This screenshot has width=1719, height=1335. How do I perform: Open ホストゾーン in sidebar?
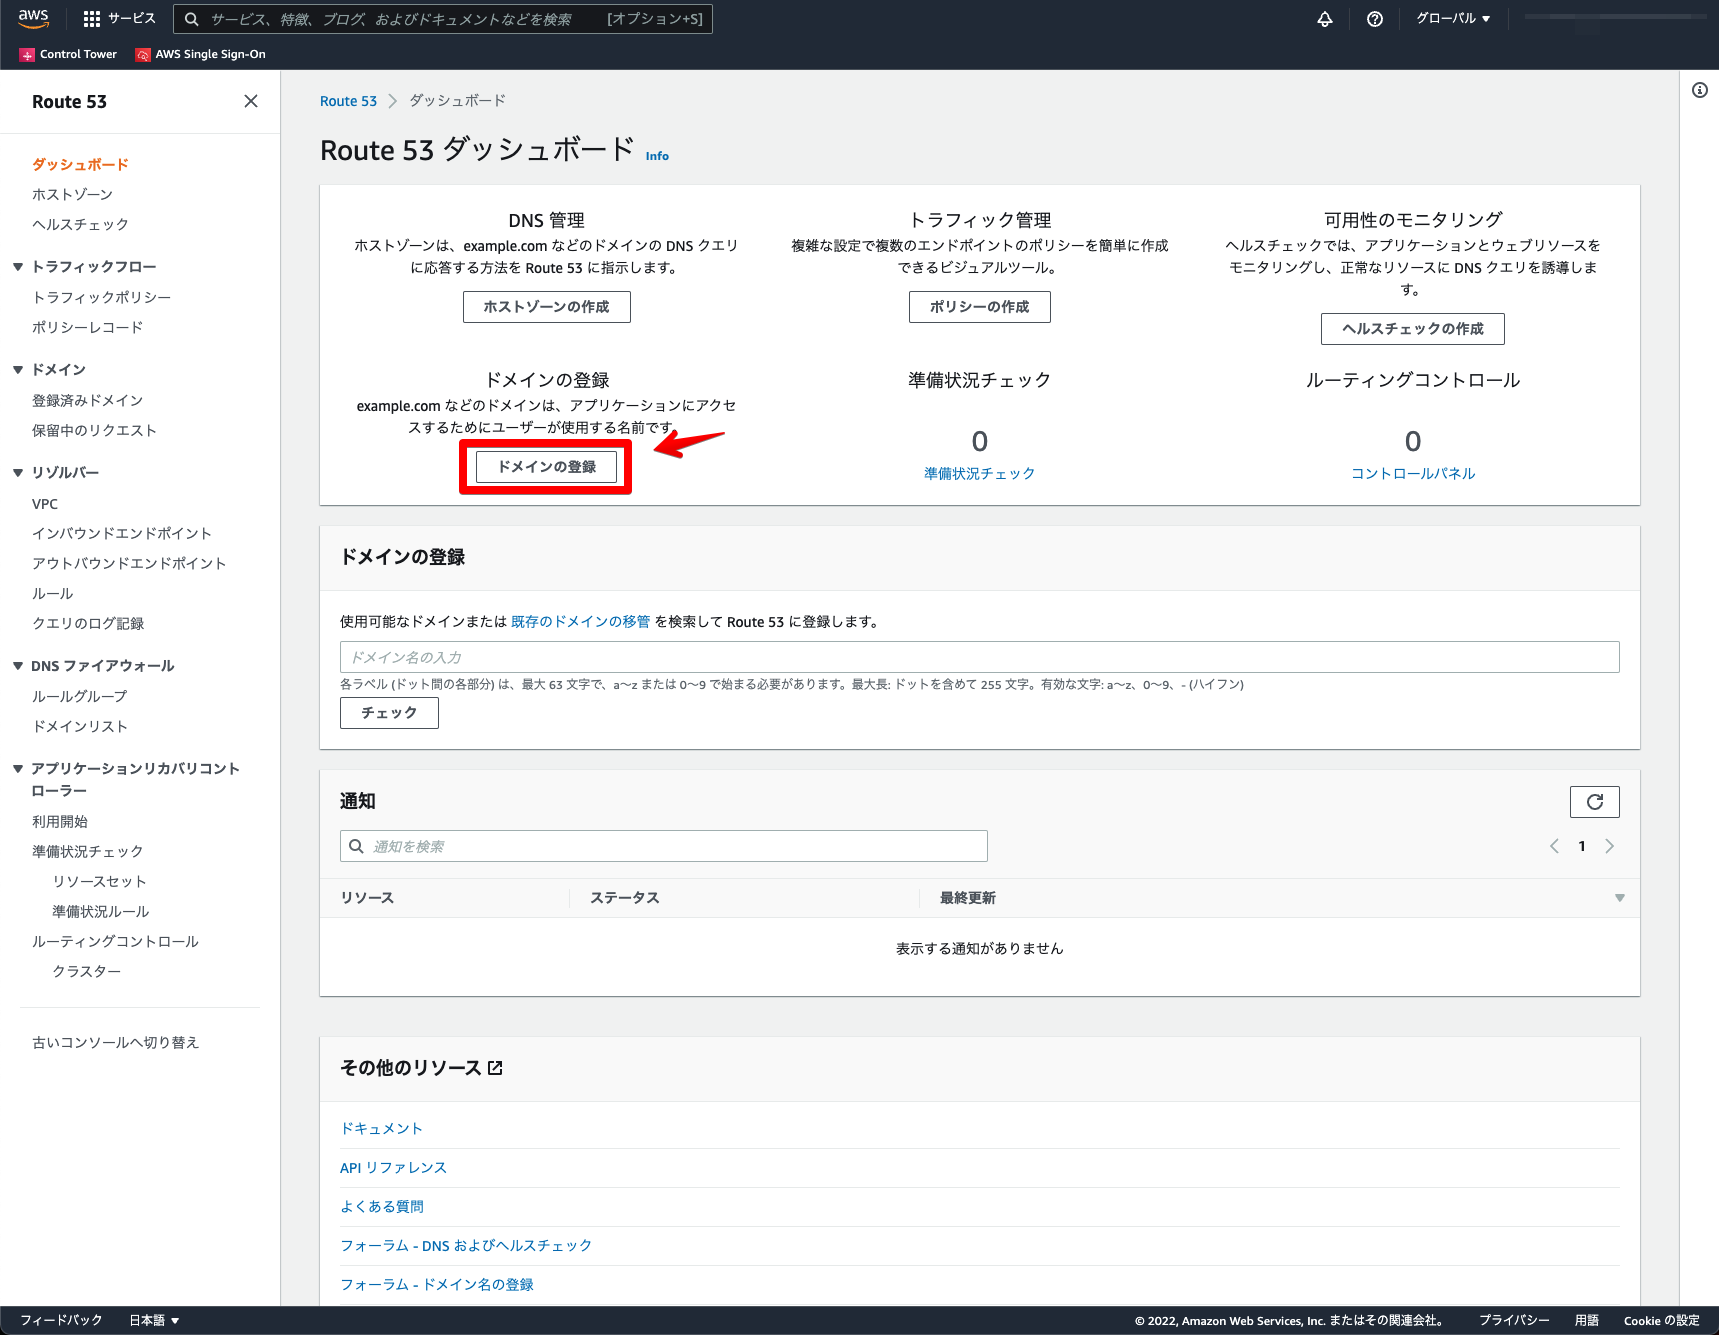tap(72, 194)
